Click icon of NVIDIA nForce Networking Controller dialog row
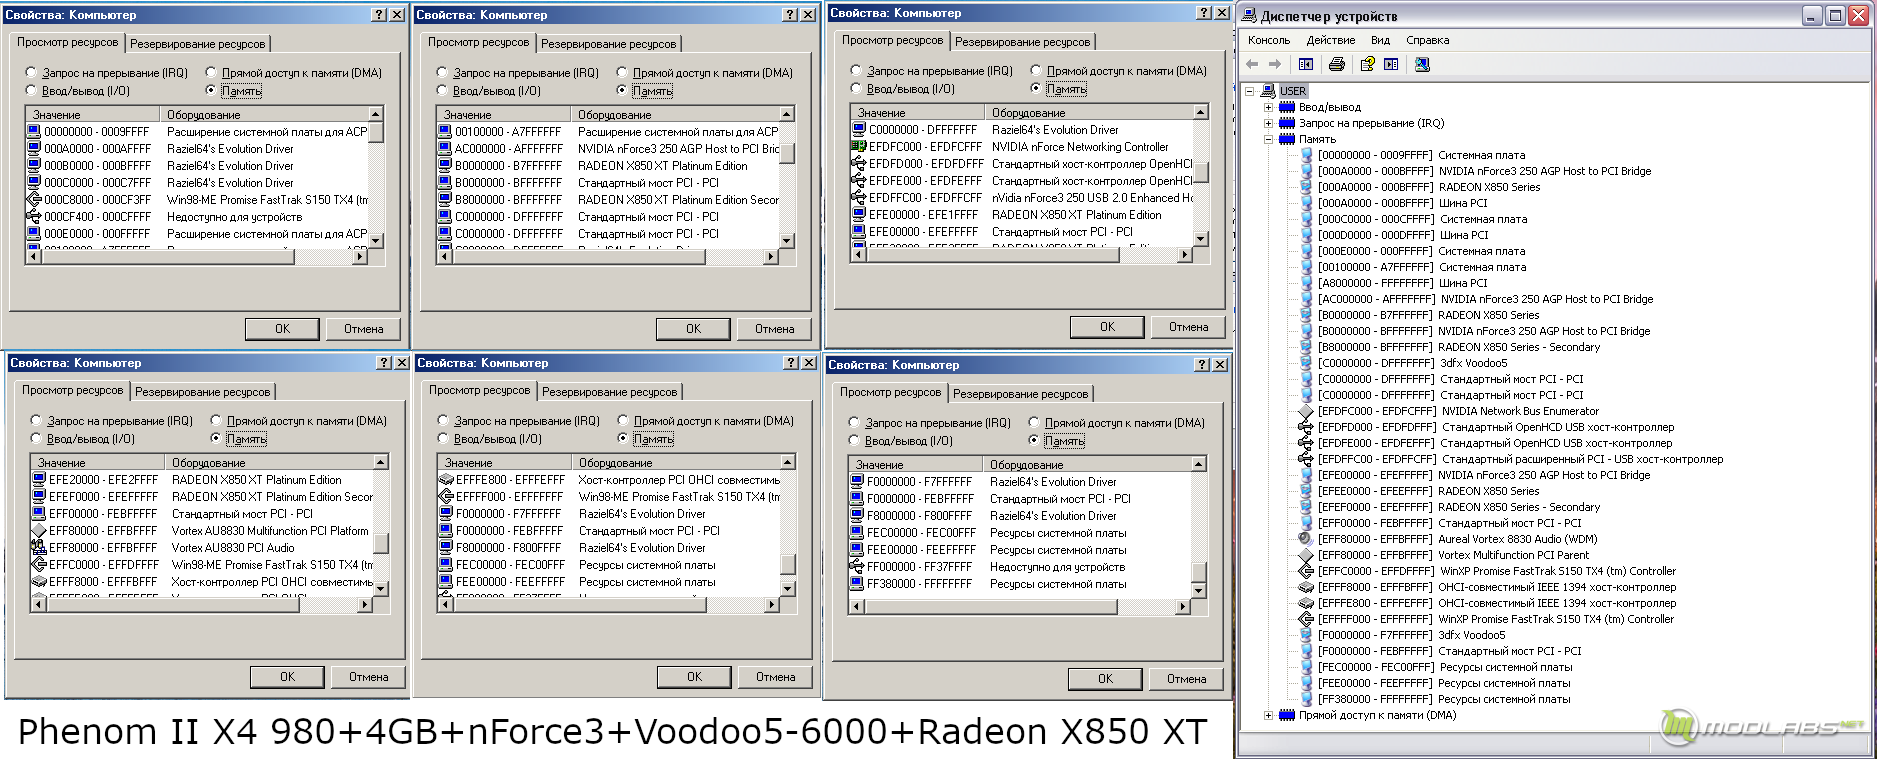Screen dimensions: 1877x759 tap(858, 146)
